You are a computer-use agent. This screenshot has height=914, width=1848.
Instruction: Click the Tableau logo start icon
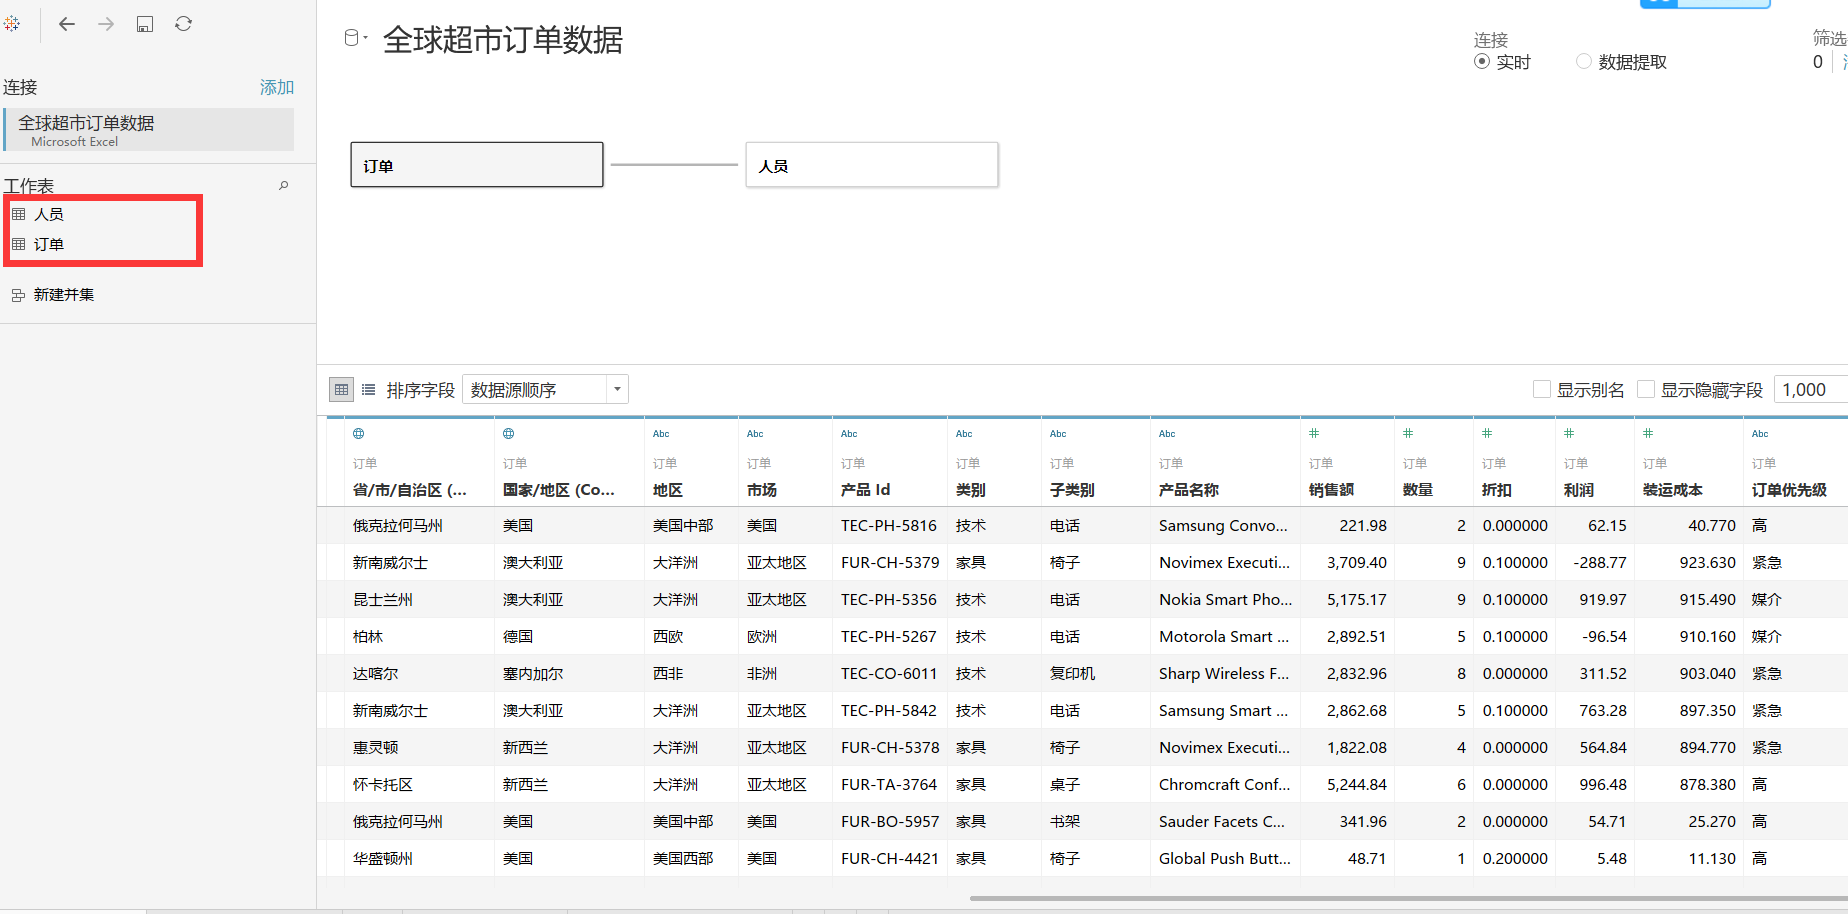12,23
